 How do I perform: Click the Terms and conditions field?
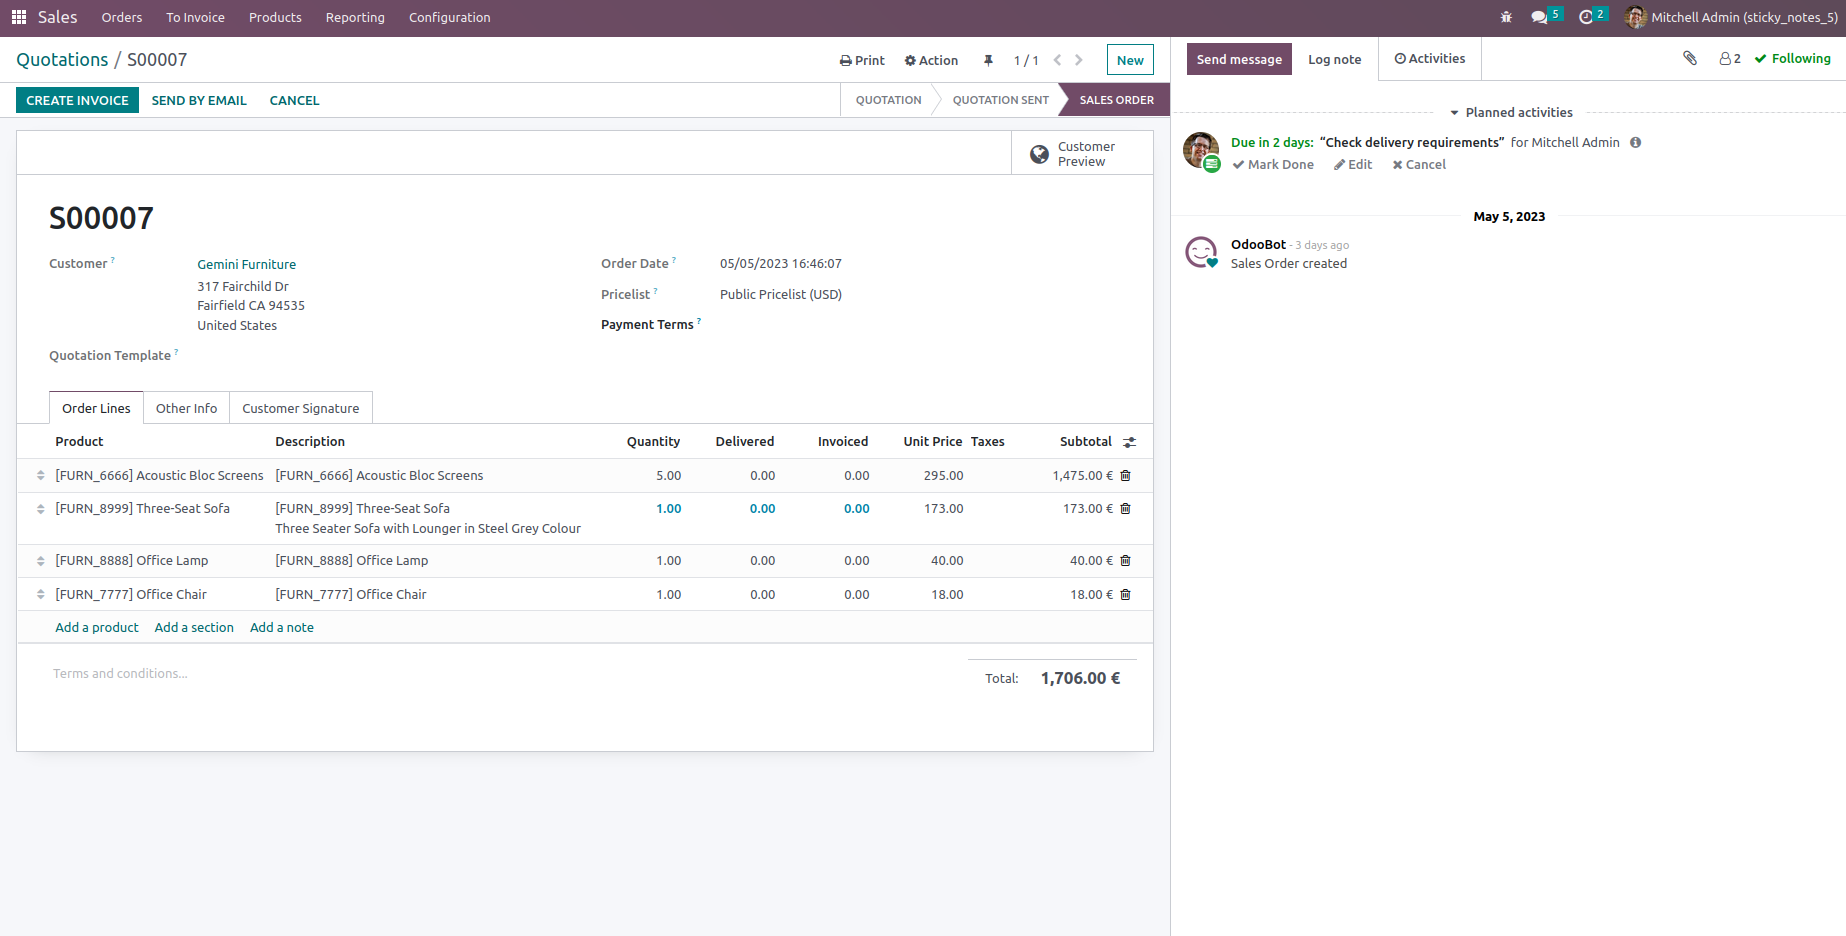[x=120, y=674]
